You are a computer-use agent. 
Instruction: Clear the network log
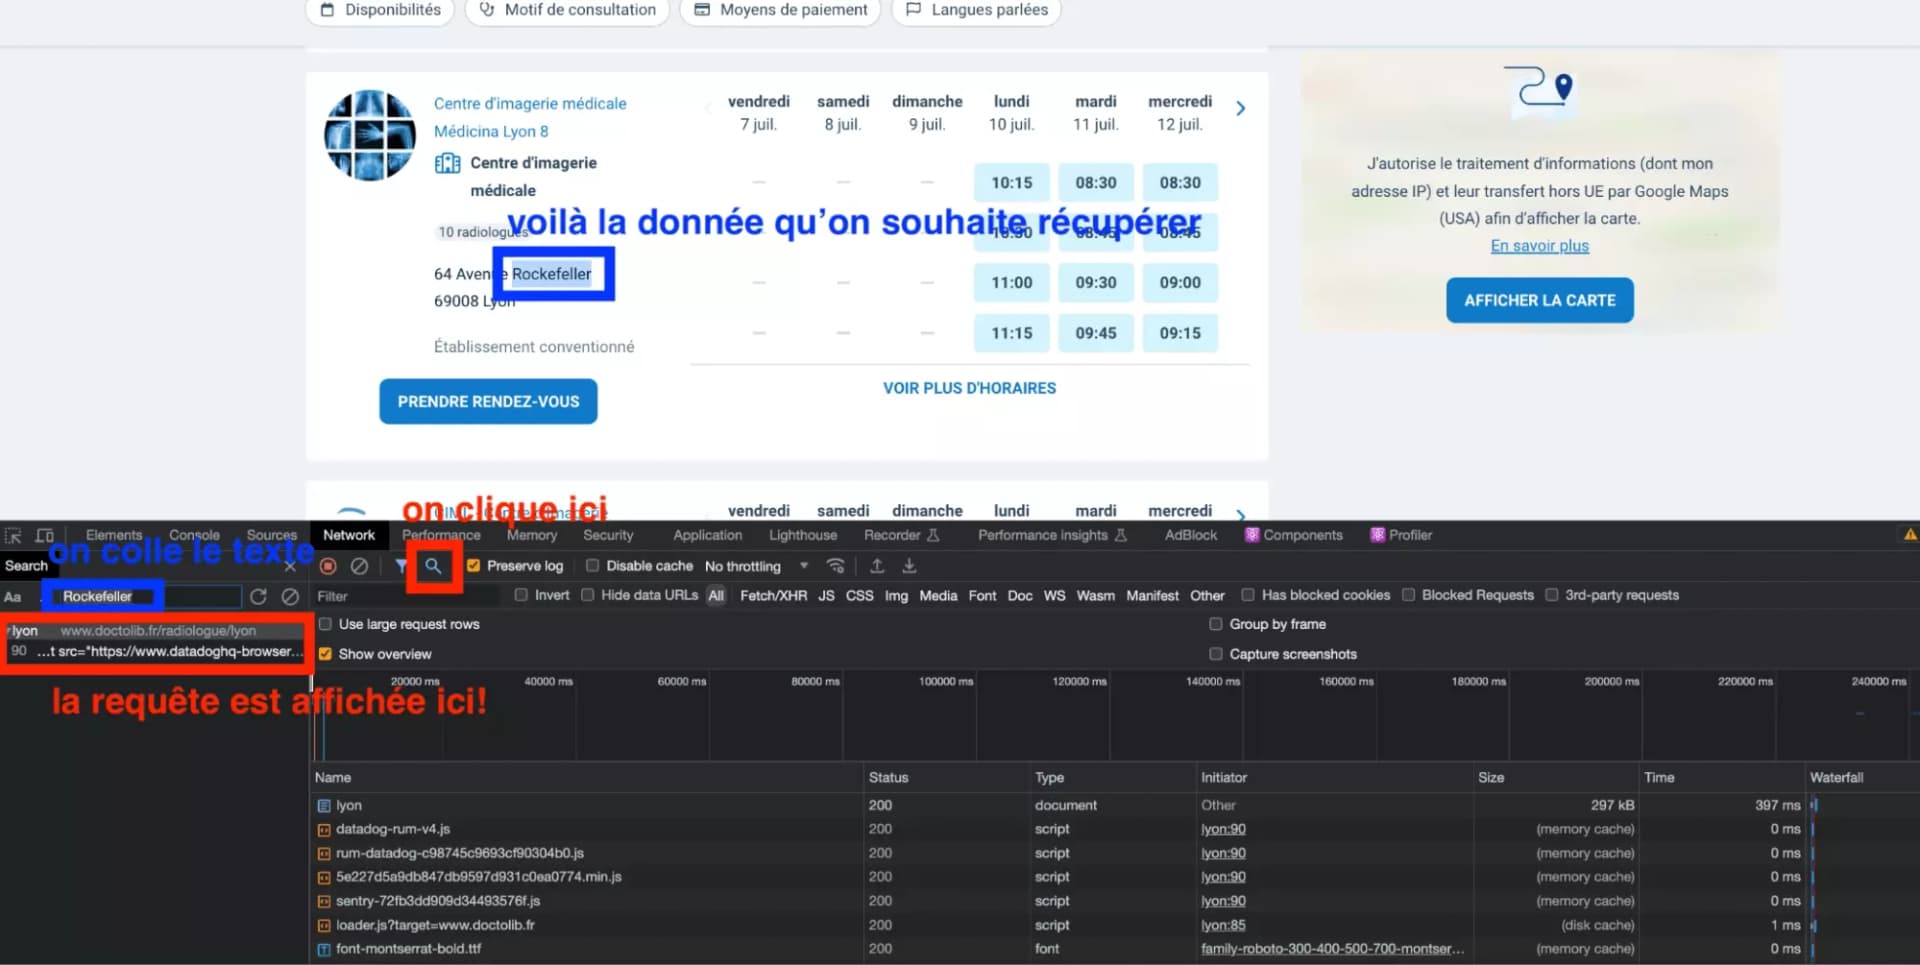pyautogui.click(x=359, y=567)
